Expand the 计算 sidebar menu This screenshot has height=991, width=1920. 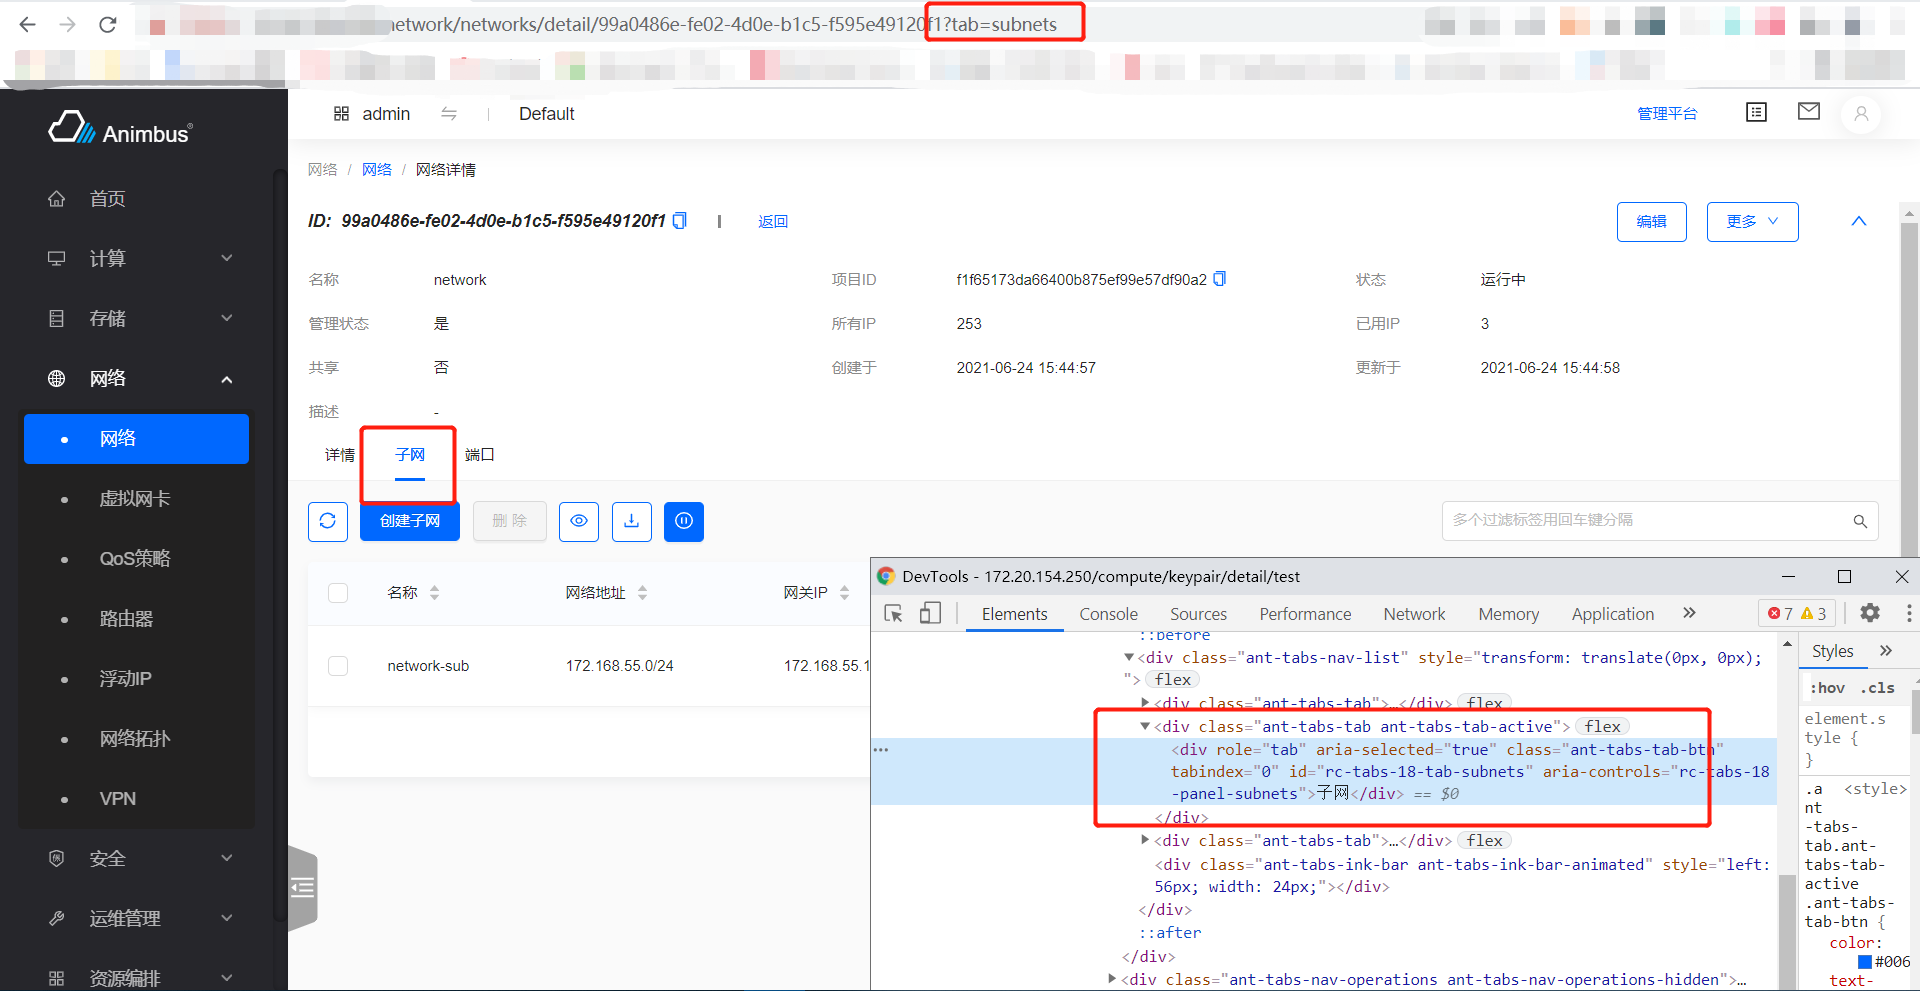(140, 258)
